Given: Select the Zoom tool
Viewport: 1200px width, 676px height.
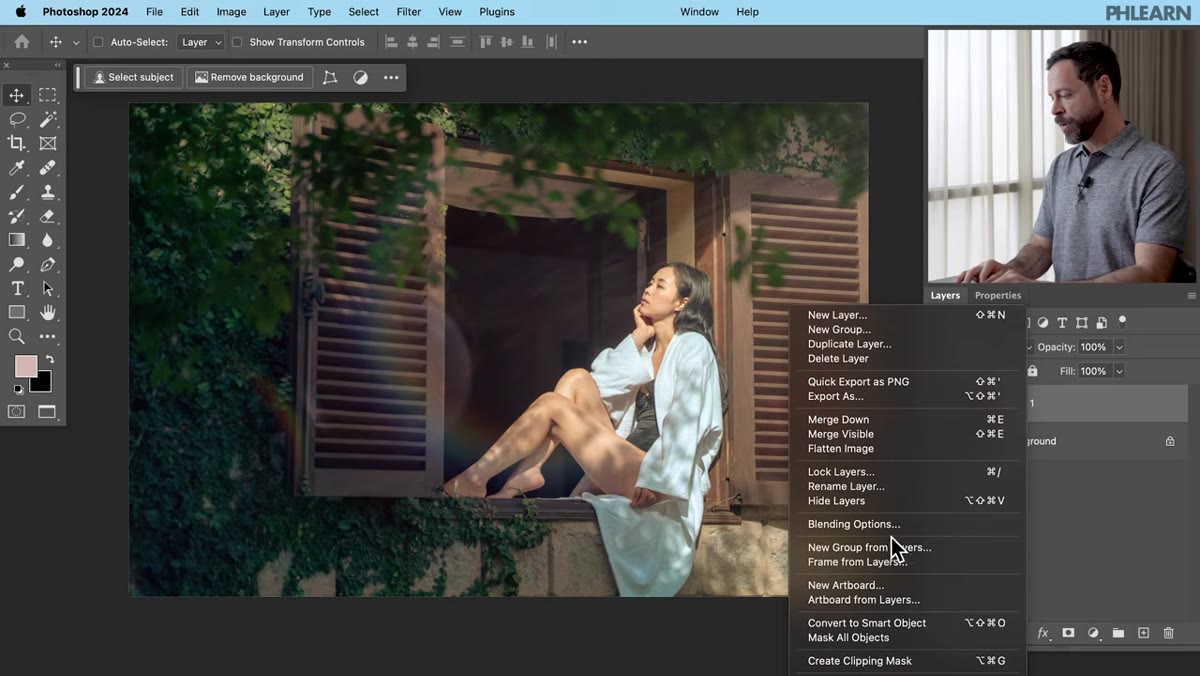Looking at the screenshot, I should tap(16, 337).
